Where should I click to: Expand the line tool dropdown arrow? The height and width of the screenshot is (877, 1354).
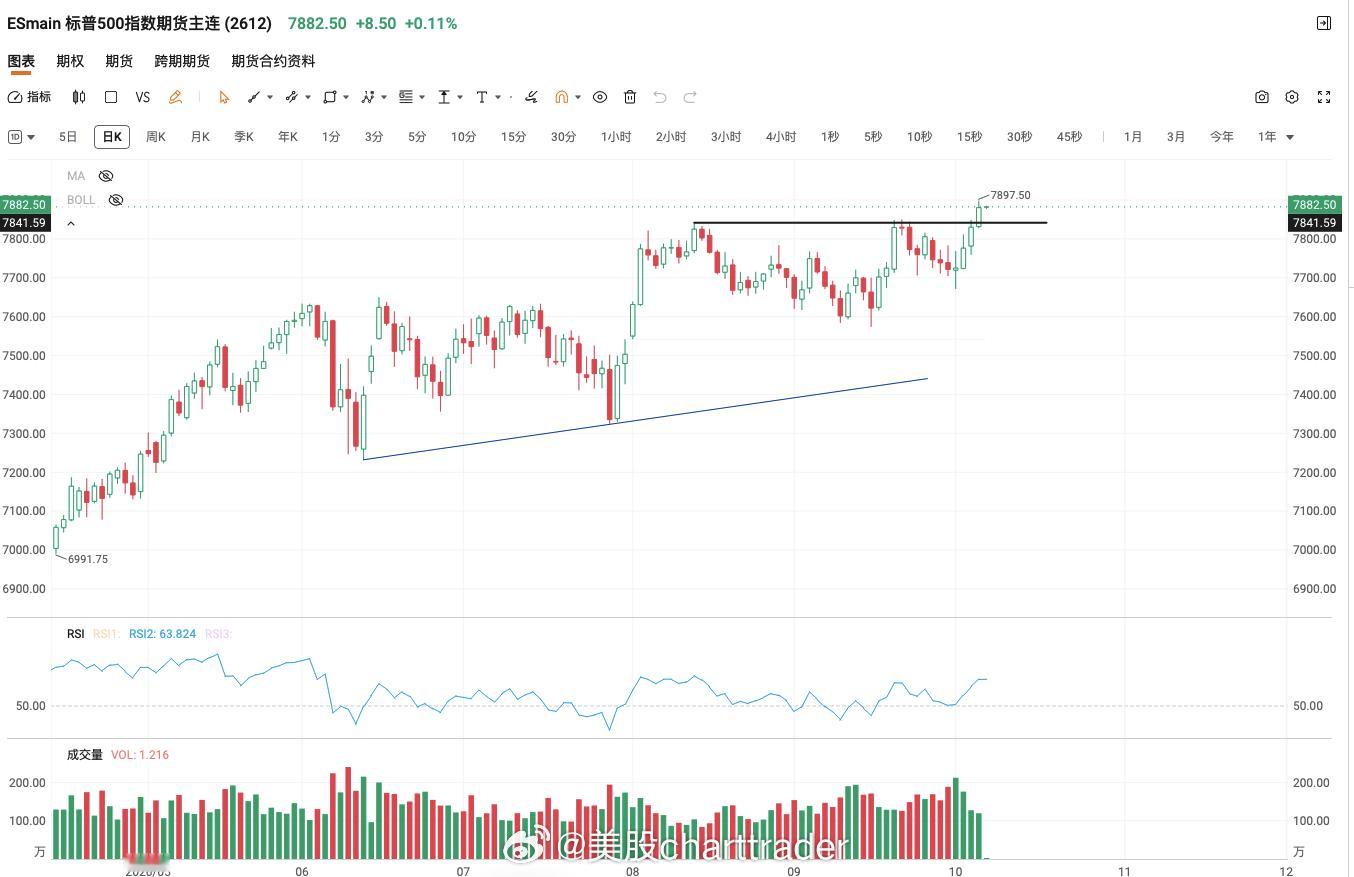tap(270, 97)
